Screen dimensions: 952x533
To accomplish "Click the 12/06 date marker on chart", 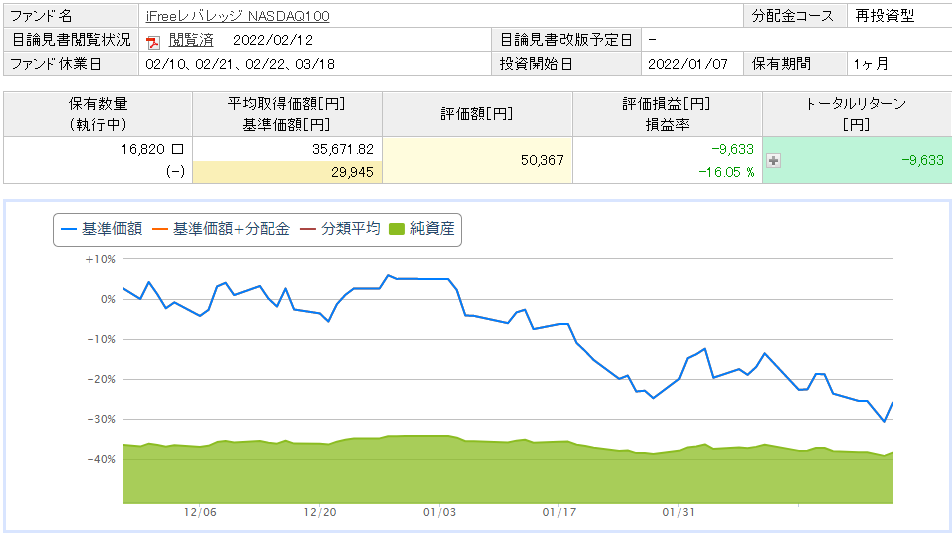I will click(x=200, y=512).
